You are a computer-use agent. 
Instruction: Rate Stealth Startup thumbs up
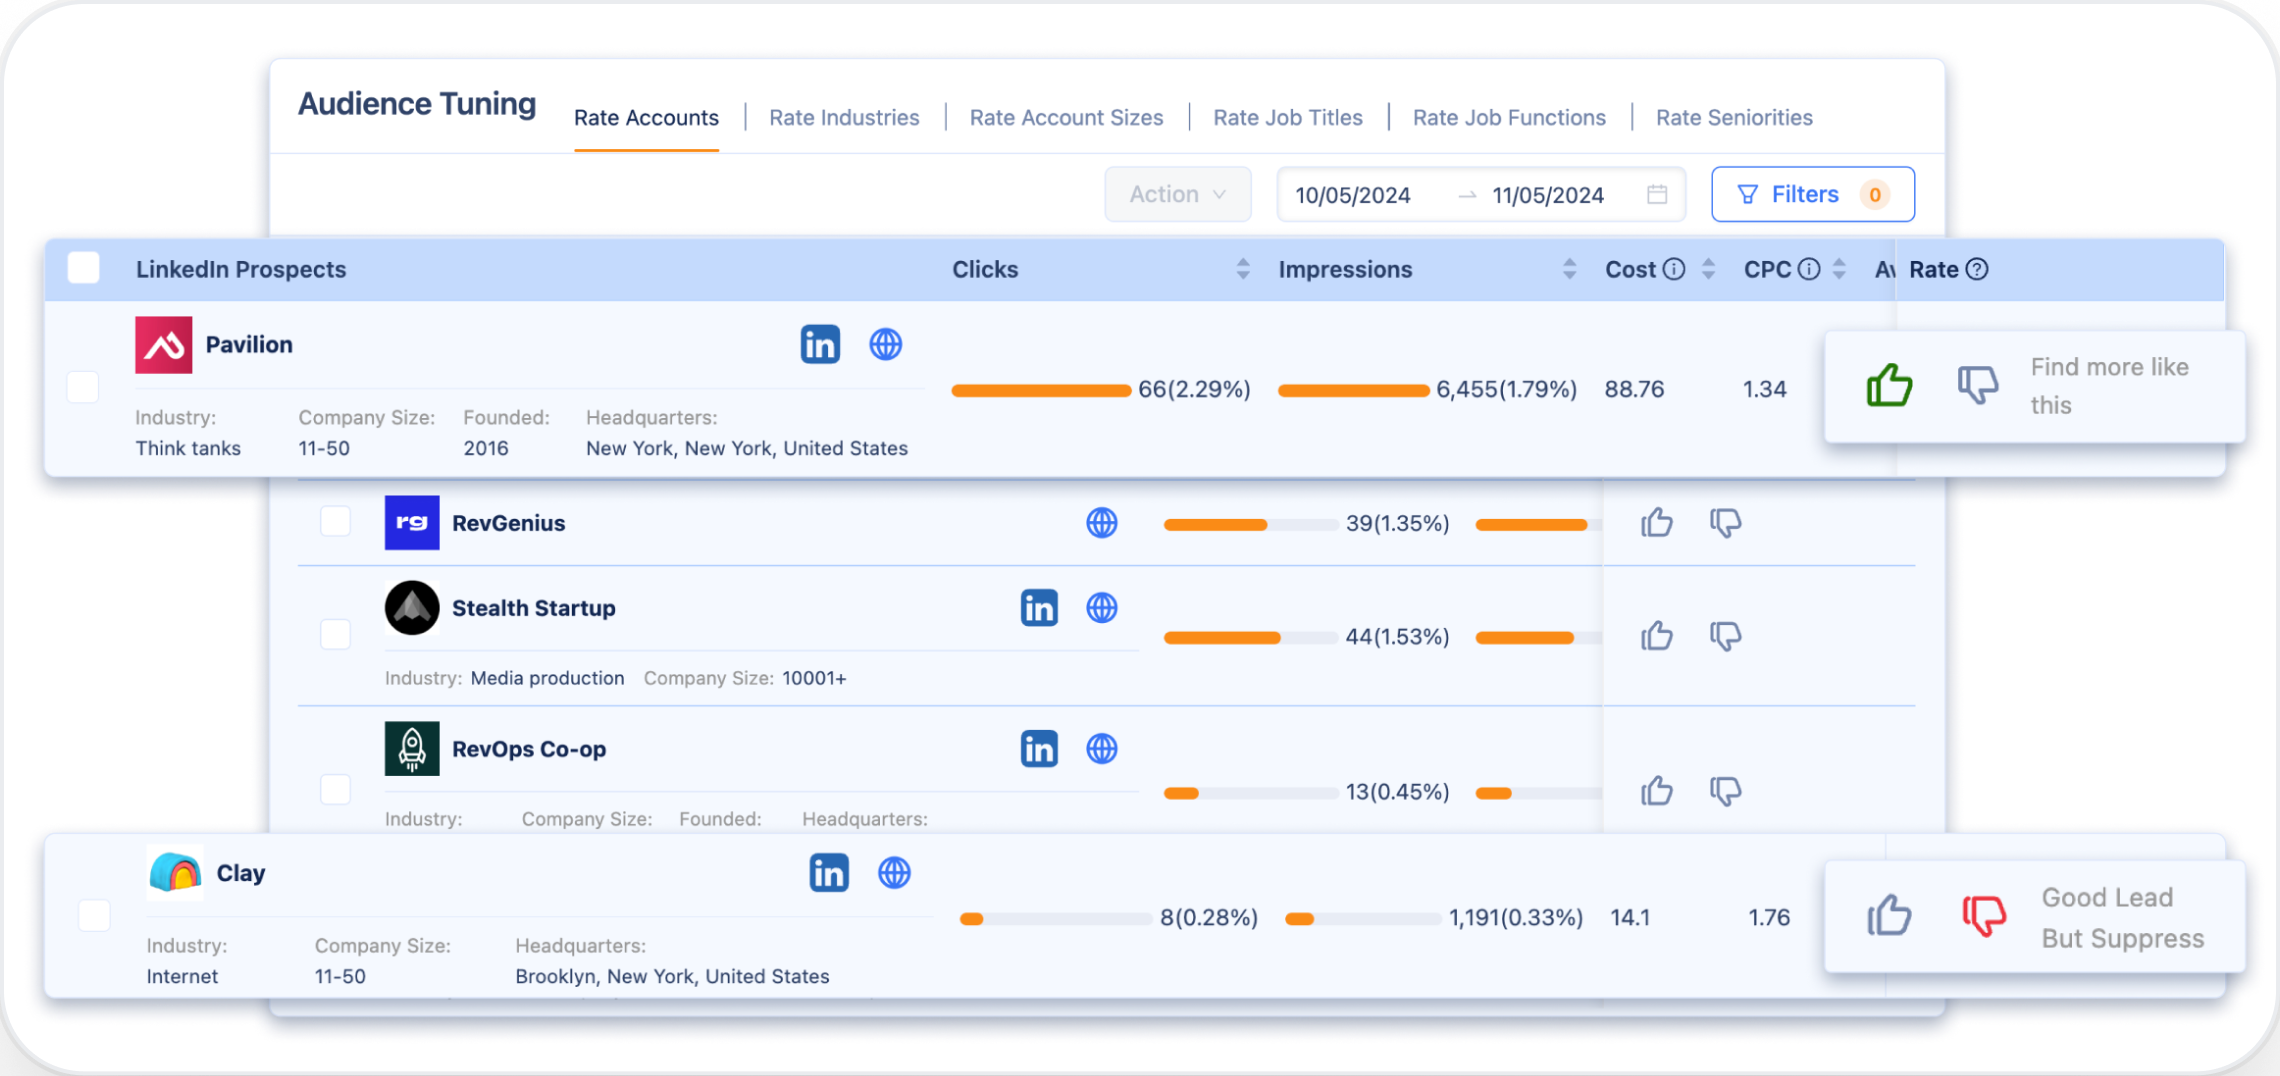click(1657, 635)
